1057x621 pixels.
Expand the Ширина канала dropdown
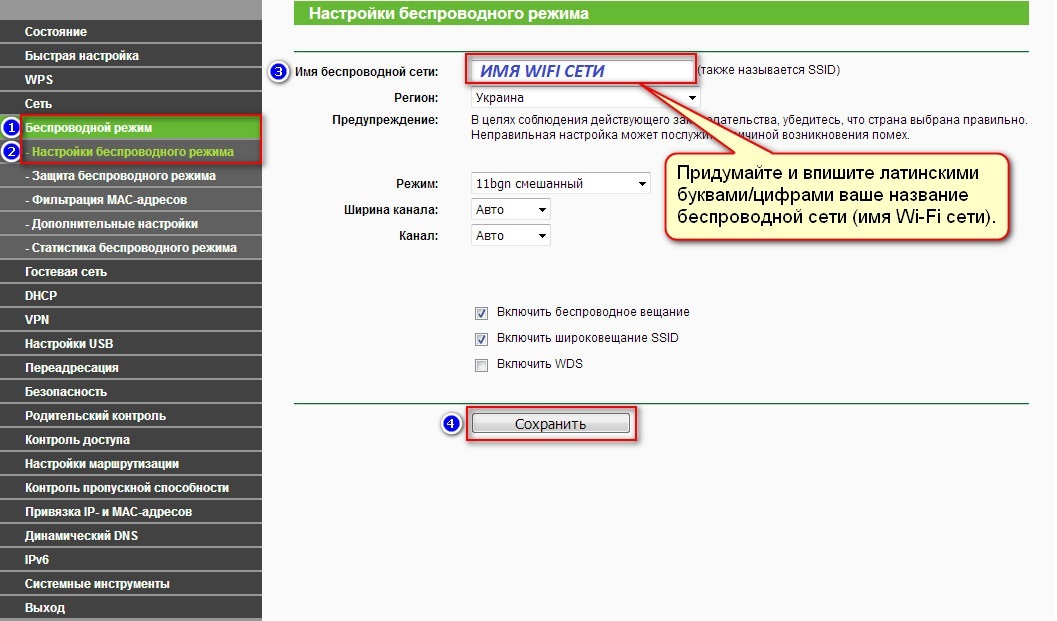510,210
